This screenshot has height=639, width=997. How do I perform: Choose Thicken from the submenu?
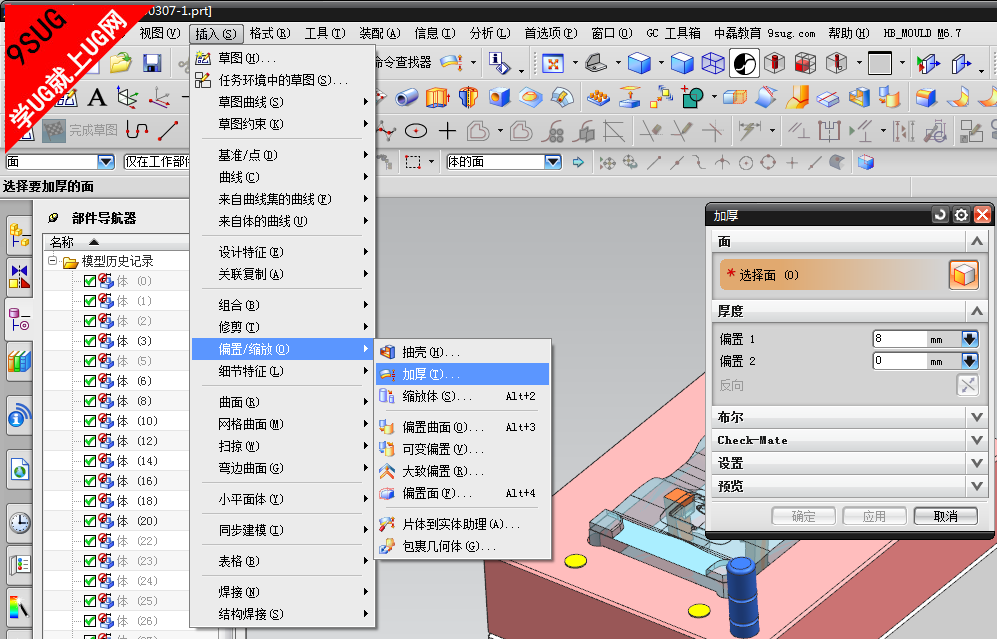463,374
